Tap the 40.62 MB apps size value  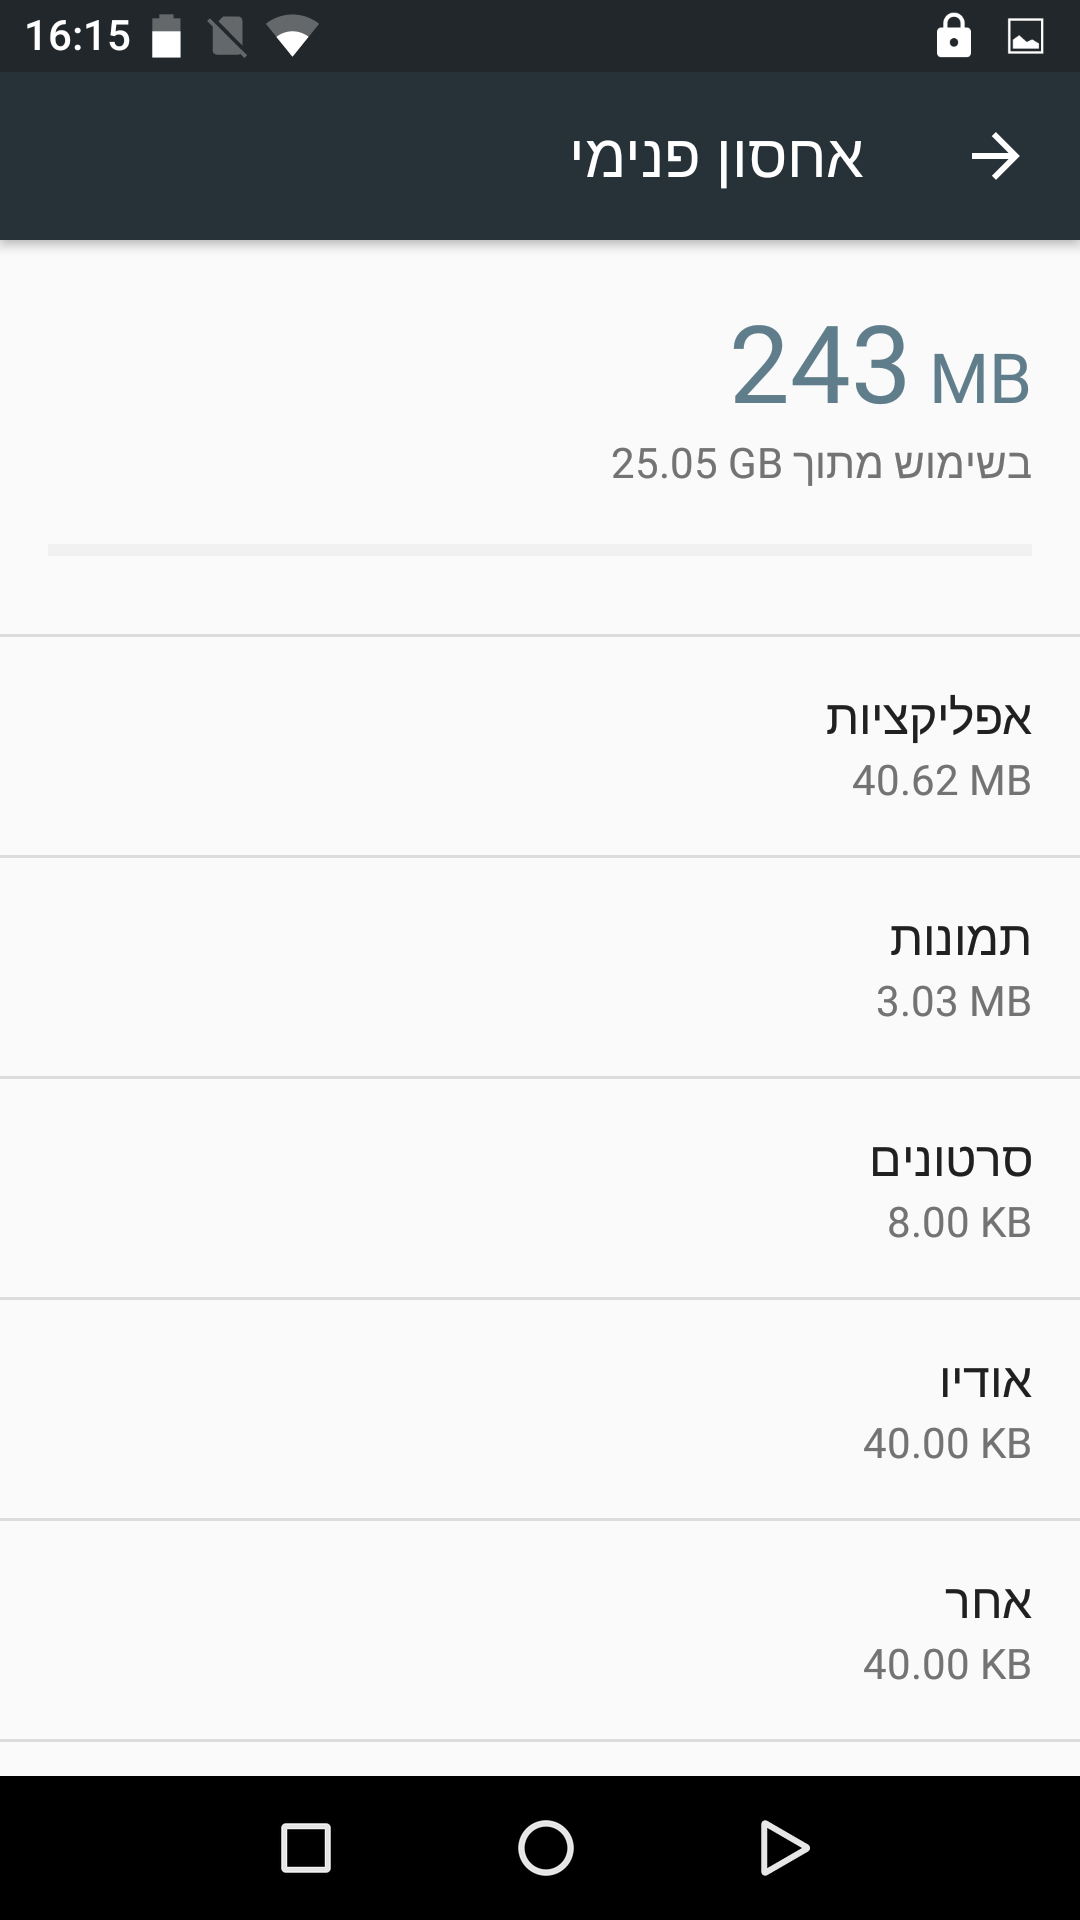coord(941,781)
